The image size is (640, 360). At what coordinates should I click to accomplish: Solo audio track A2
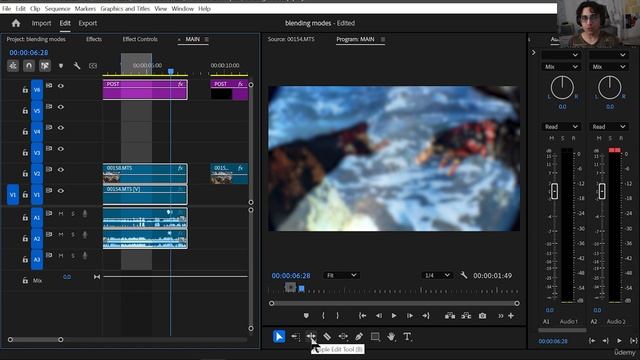coord(73,235)
